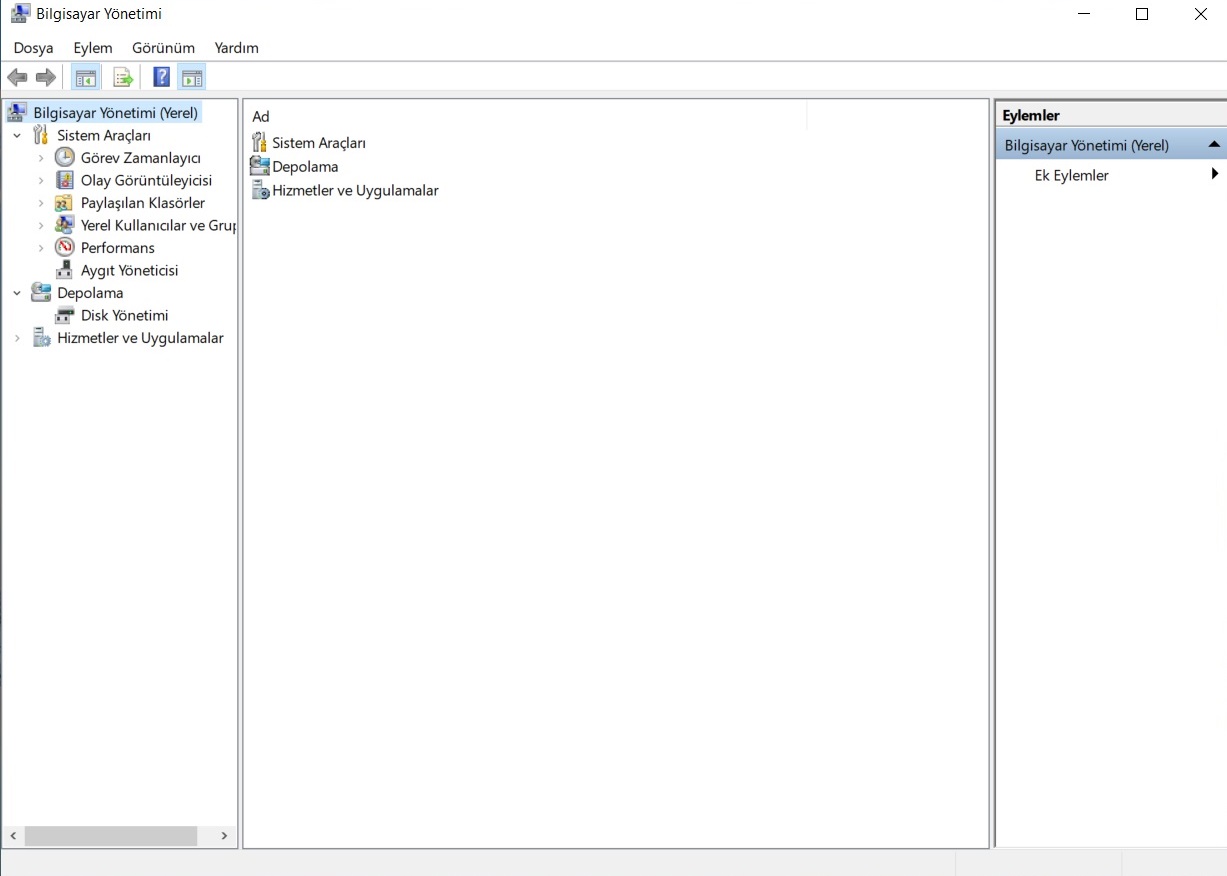Click the Olay Görüntüleyicisi icon in tree
This screenshot has height=876, width=1227.
point(65,180)
